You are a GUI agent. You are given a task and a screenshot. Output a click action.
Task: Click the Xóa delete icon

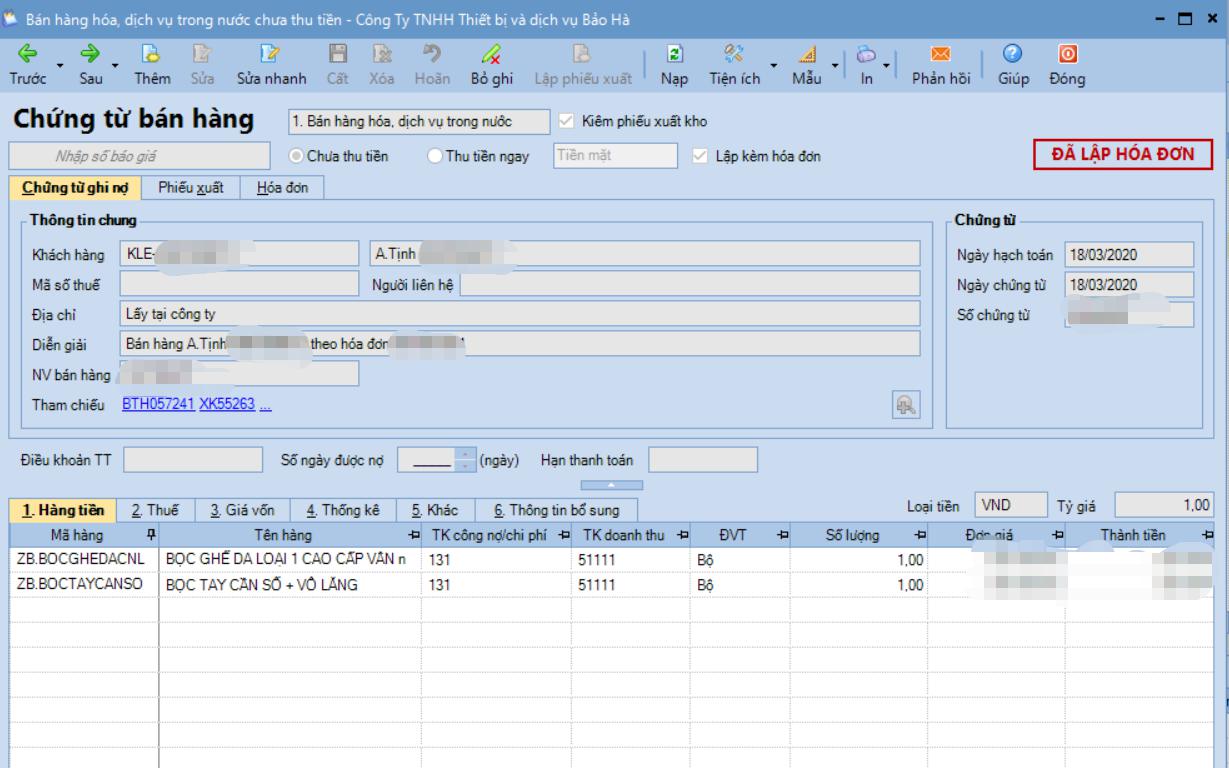[x=382, y=54]
